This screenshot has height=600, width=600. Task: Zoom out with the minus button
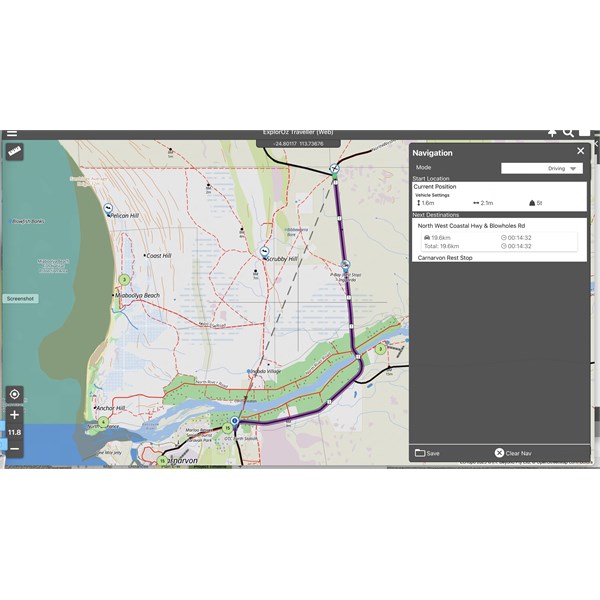tap(14, 449)
